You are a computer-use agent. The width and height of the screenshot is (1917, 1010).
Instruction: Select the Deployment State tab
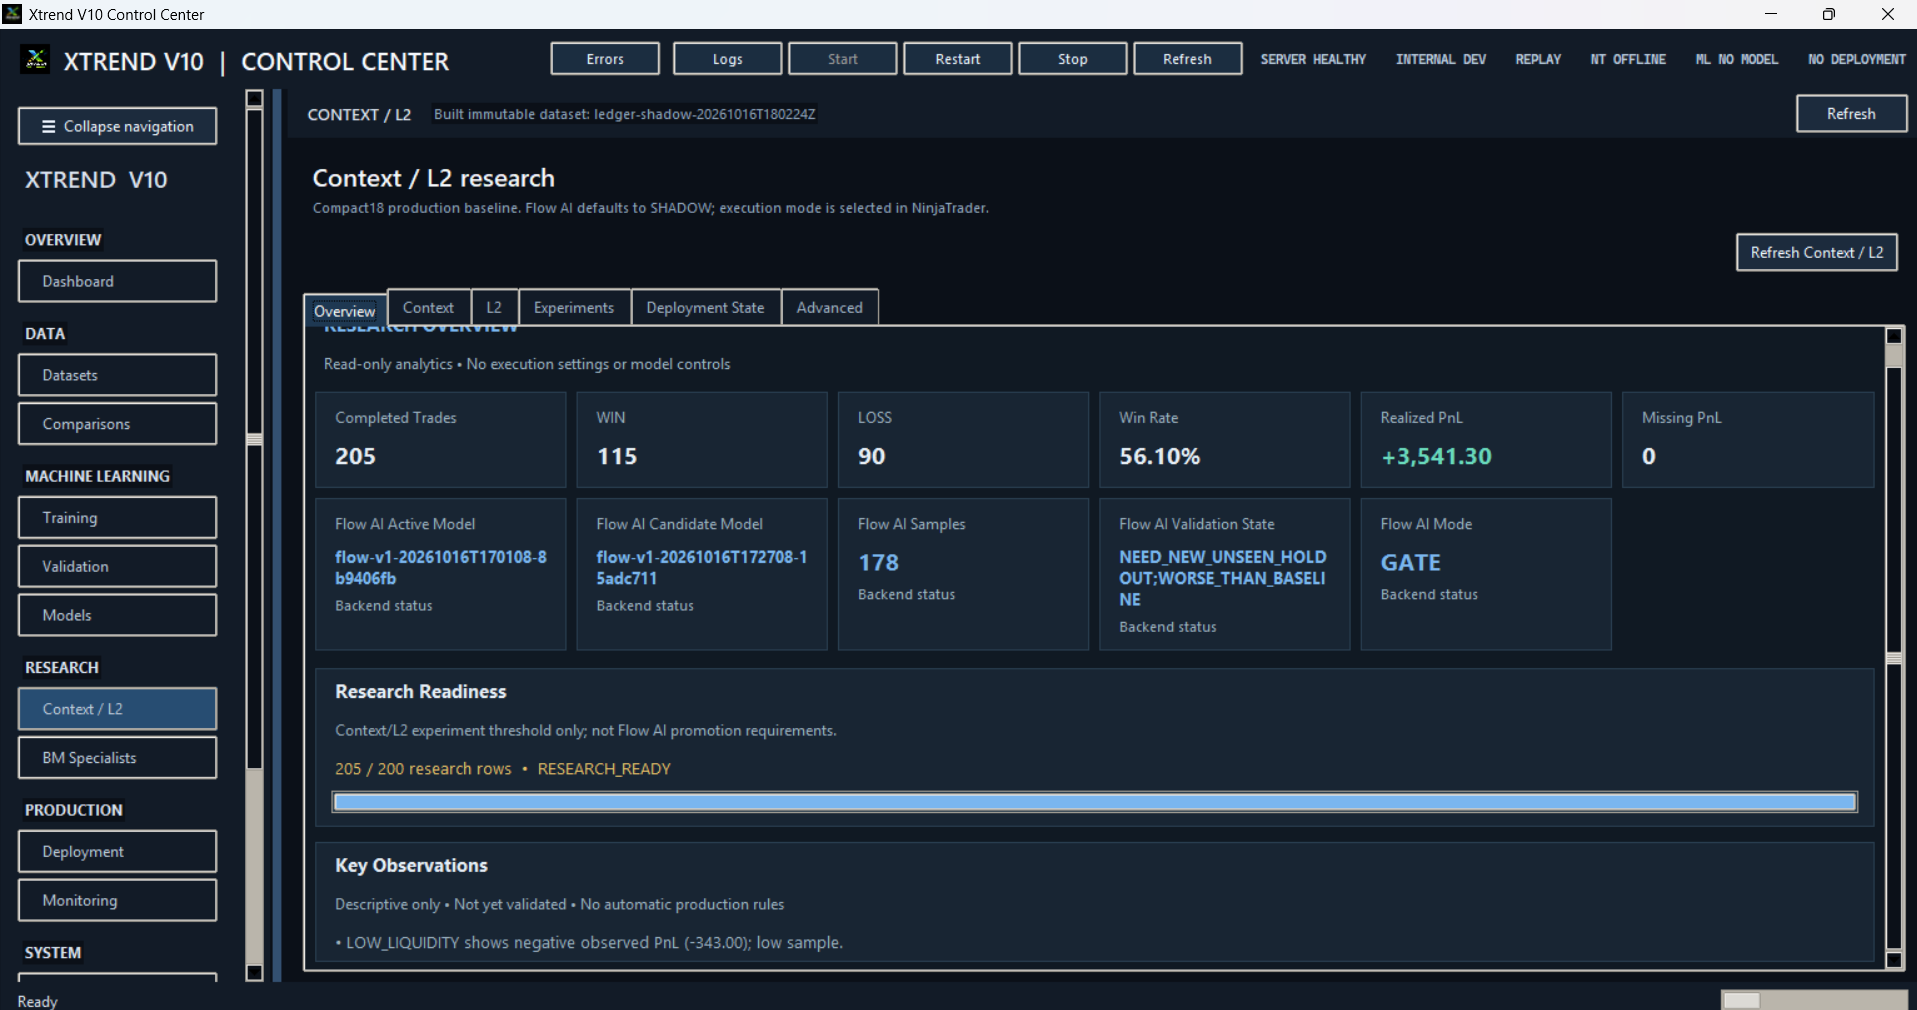click(705, 307)
